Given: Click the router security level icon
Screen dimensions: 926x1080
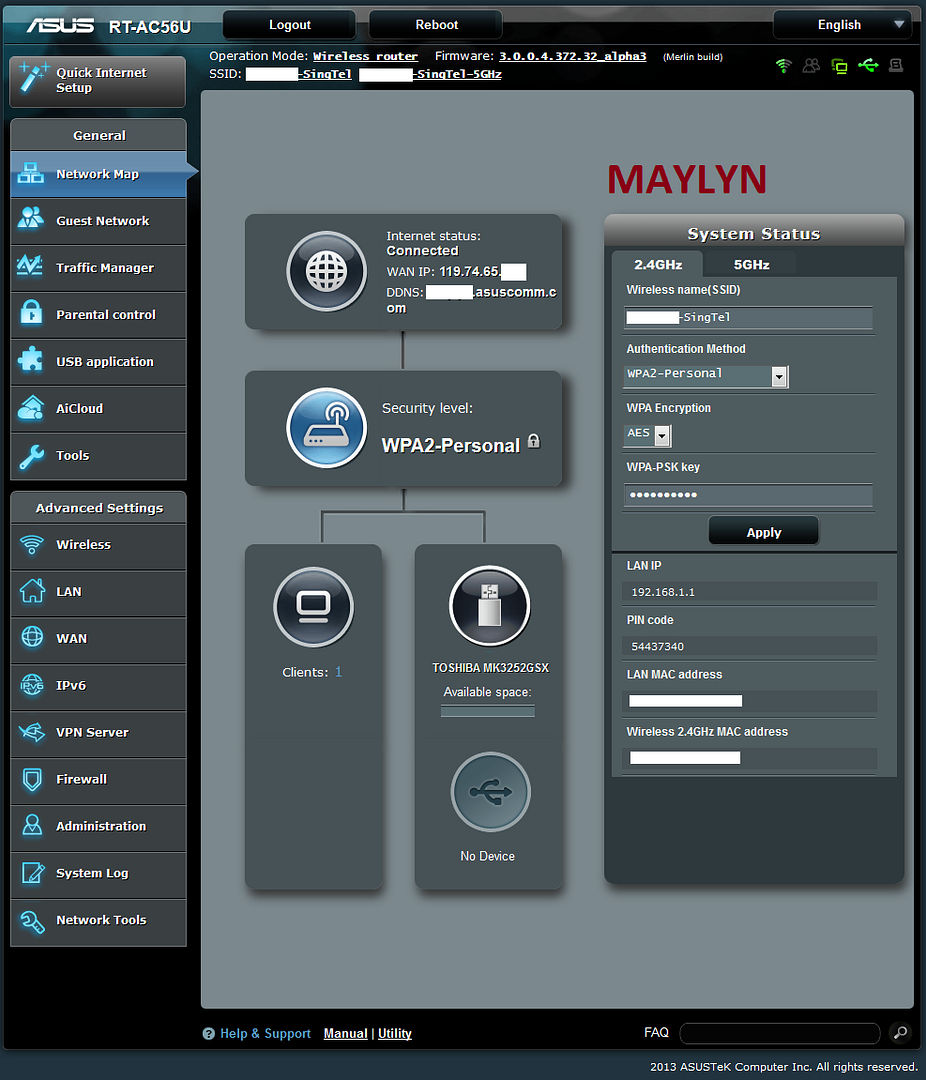Looking at the screenshot, I should (x=326, y=428).
